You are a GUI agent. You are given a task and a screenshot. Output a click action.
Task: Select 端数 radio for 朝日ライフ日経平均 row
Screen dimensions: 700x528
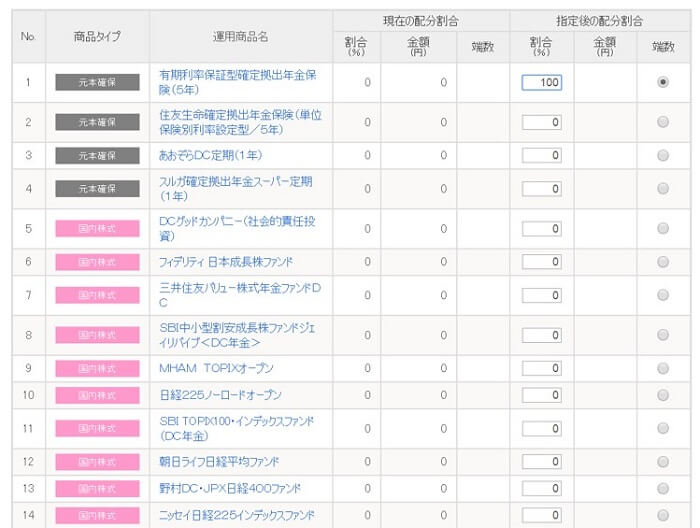click(x=663, y=461)
